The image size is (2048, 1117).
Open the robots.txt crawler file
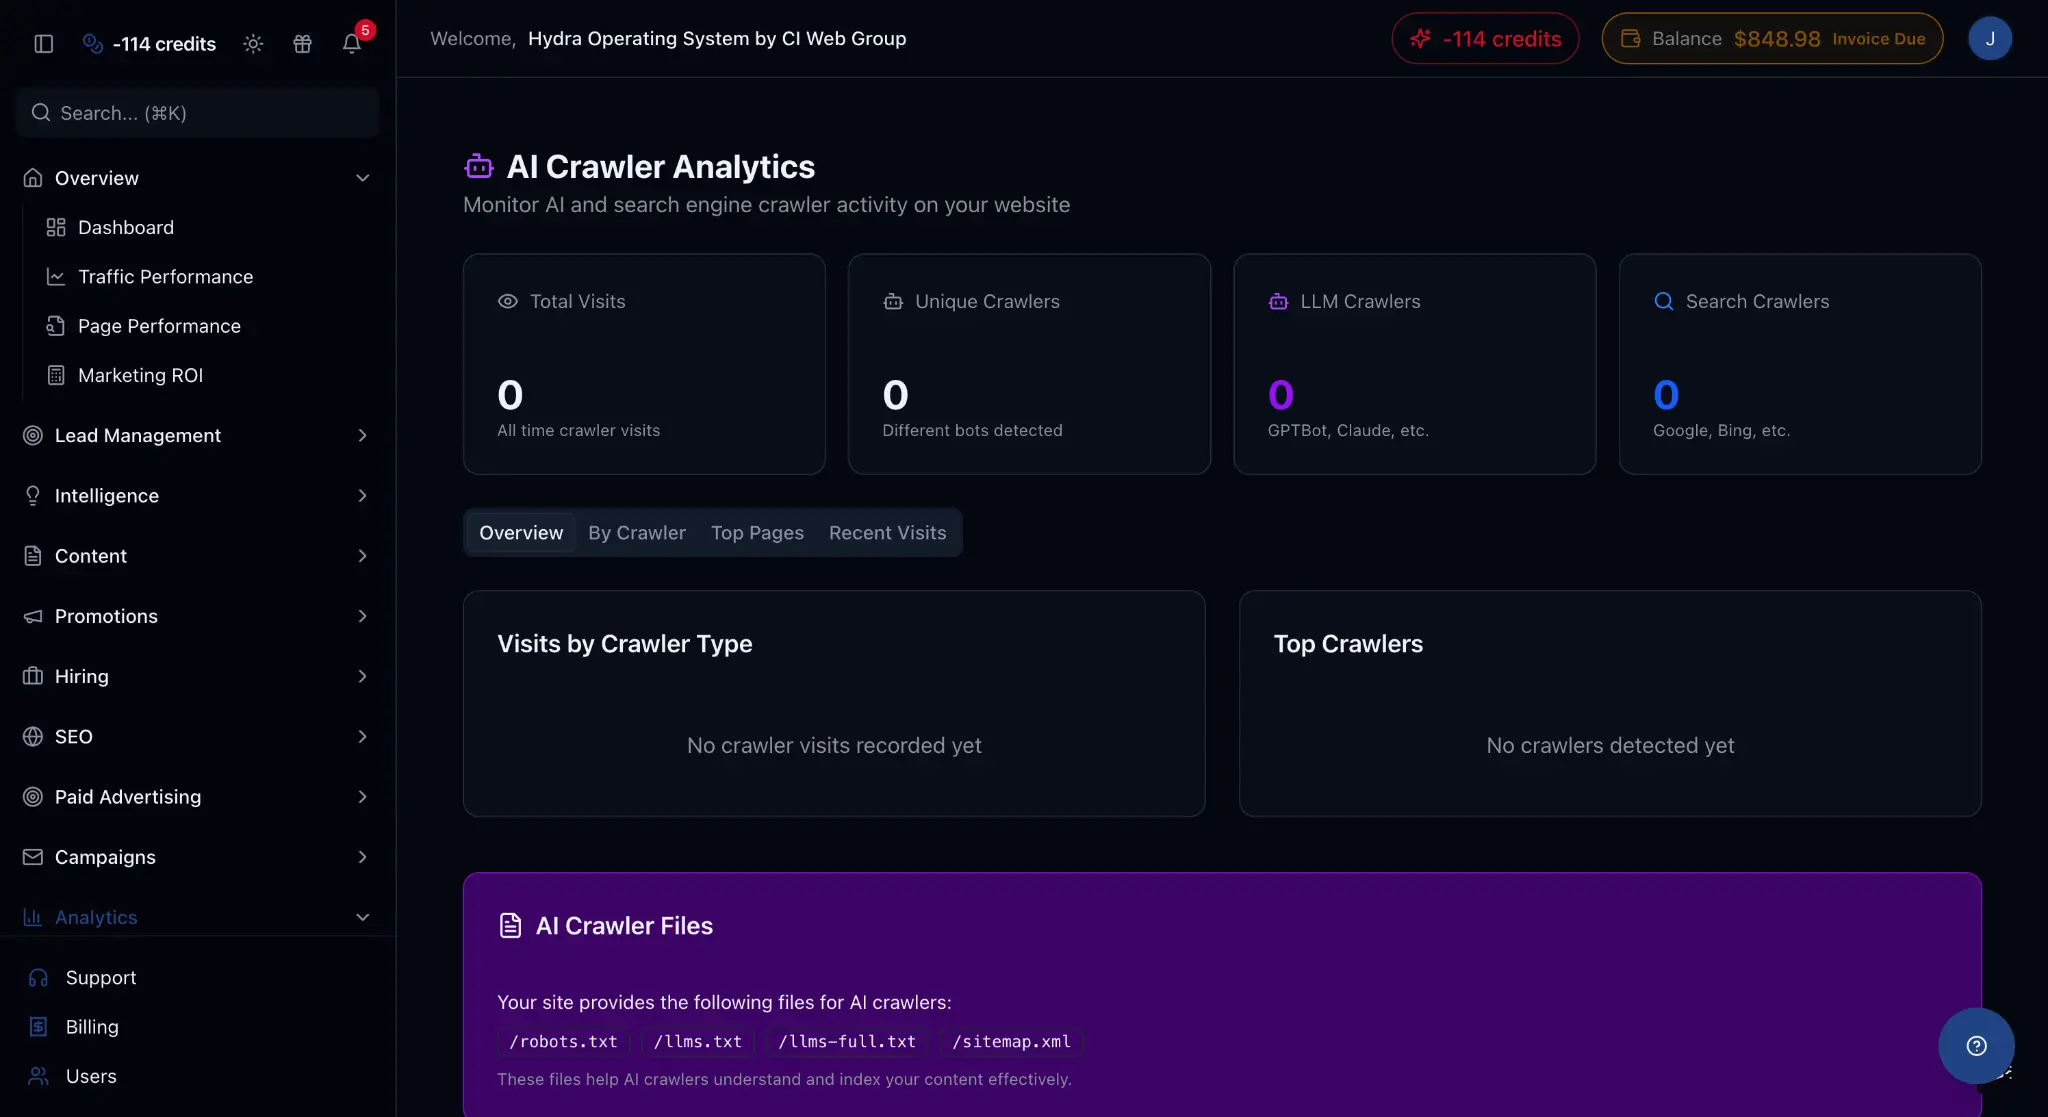click(x=562, y=1041)
